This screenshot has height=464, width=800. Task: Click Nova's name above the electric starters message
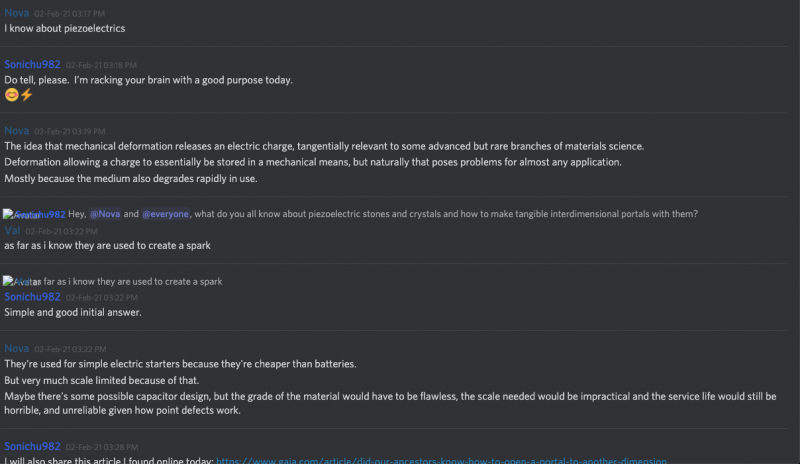(17, 348)
